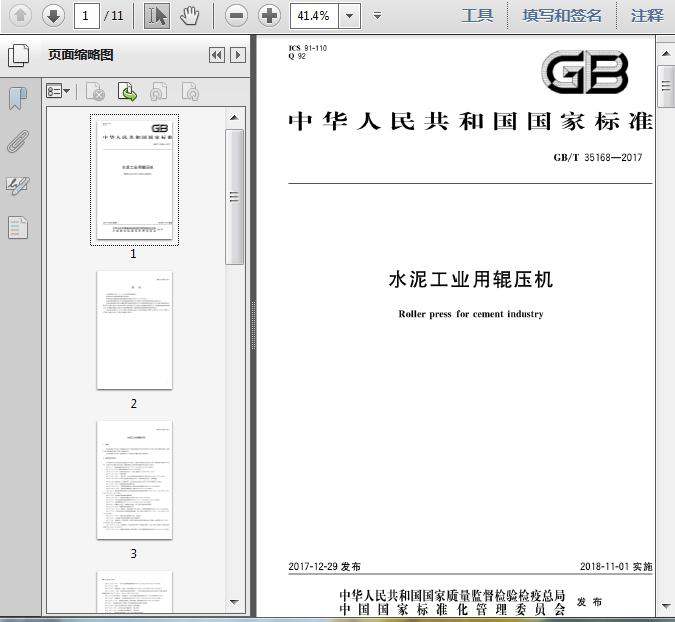Open the 注释 (Comment) pane

coord(647,15)
